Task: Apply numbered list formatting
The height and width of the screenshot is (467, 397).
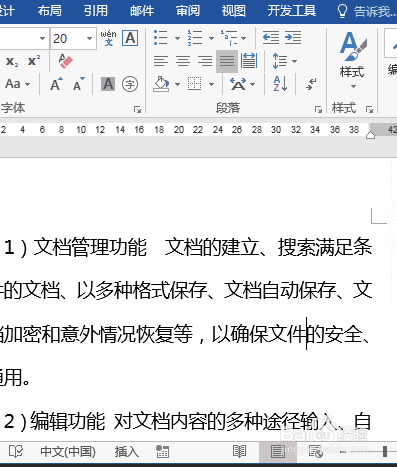Action: point(195,38)
